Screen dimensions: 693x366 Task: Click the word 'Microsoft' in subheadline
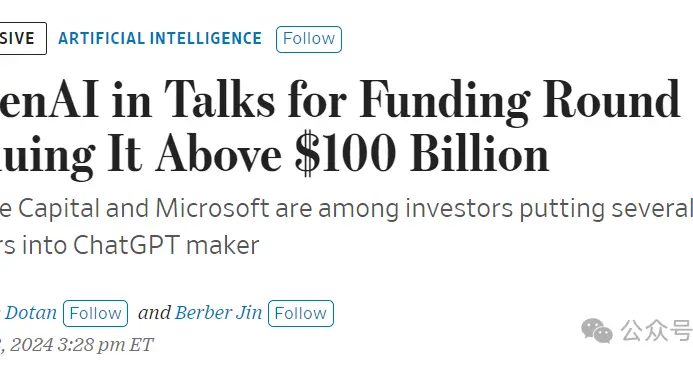click(212, 208)
